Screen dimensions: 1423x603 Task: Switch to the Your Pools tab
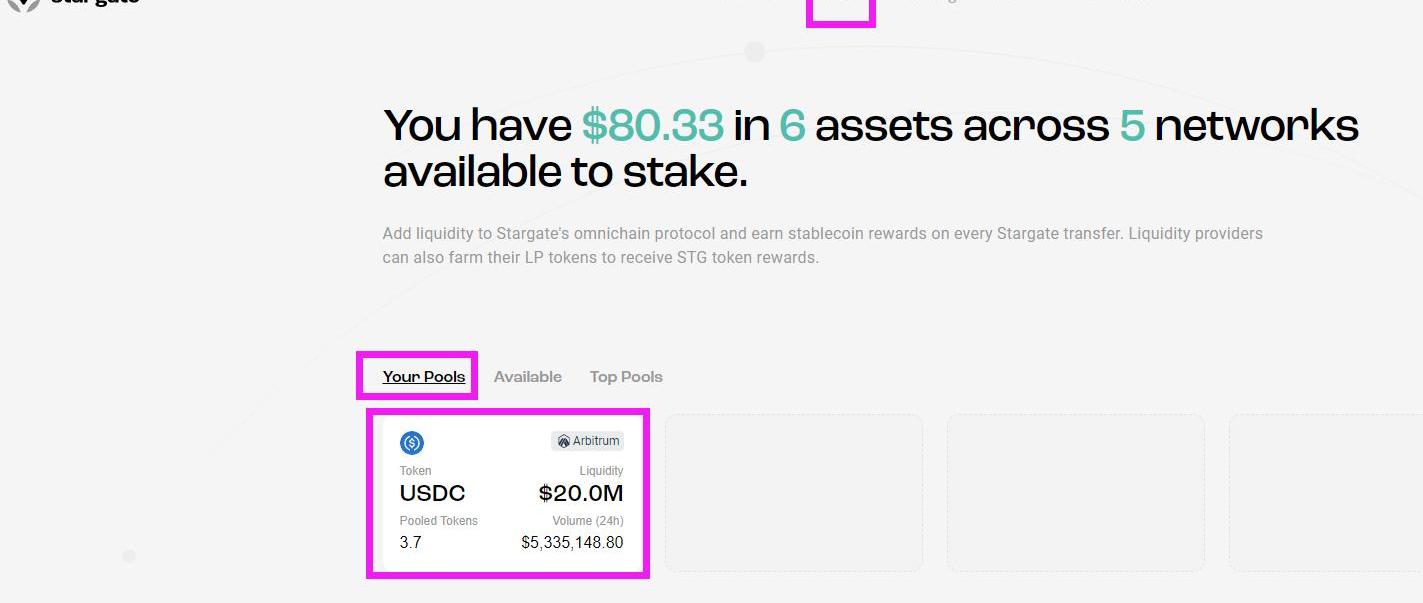[424, 377]
